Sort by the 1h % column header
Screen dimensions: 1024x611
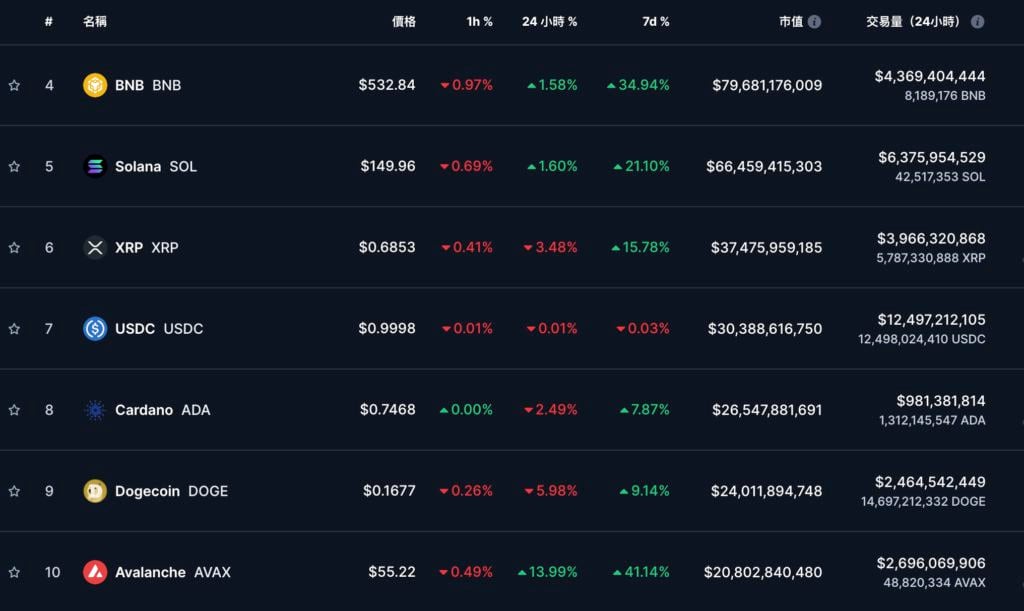pyautogui.click(x=479, y=21)
